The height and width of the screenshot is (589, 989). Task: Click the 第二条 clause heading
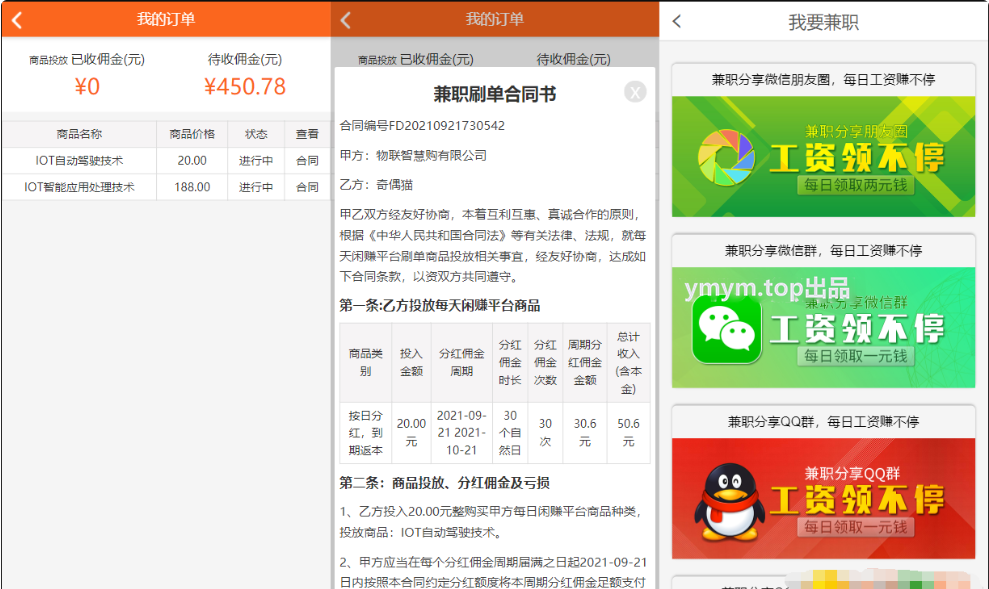pyautogui.click(x=445, y=483)
